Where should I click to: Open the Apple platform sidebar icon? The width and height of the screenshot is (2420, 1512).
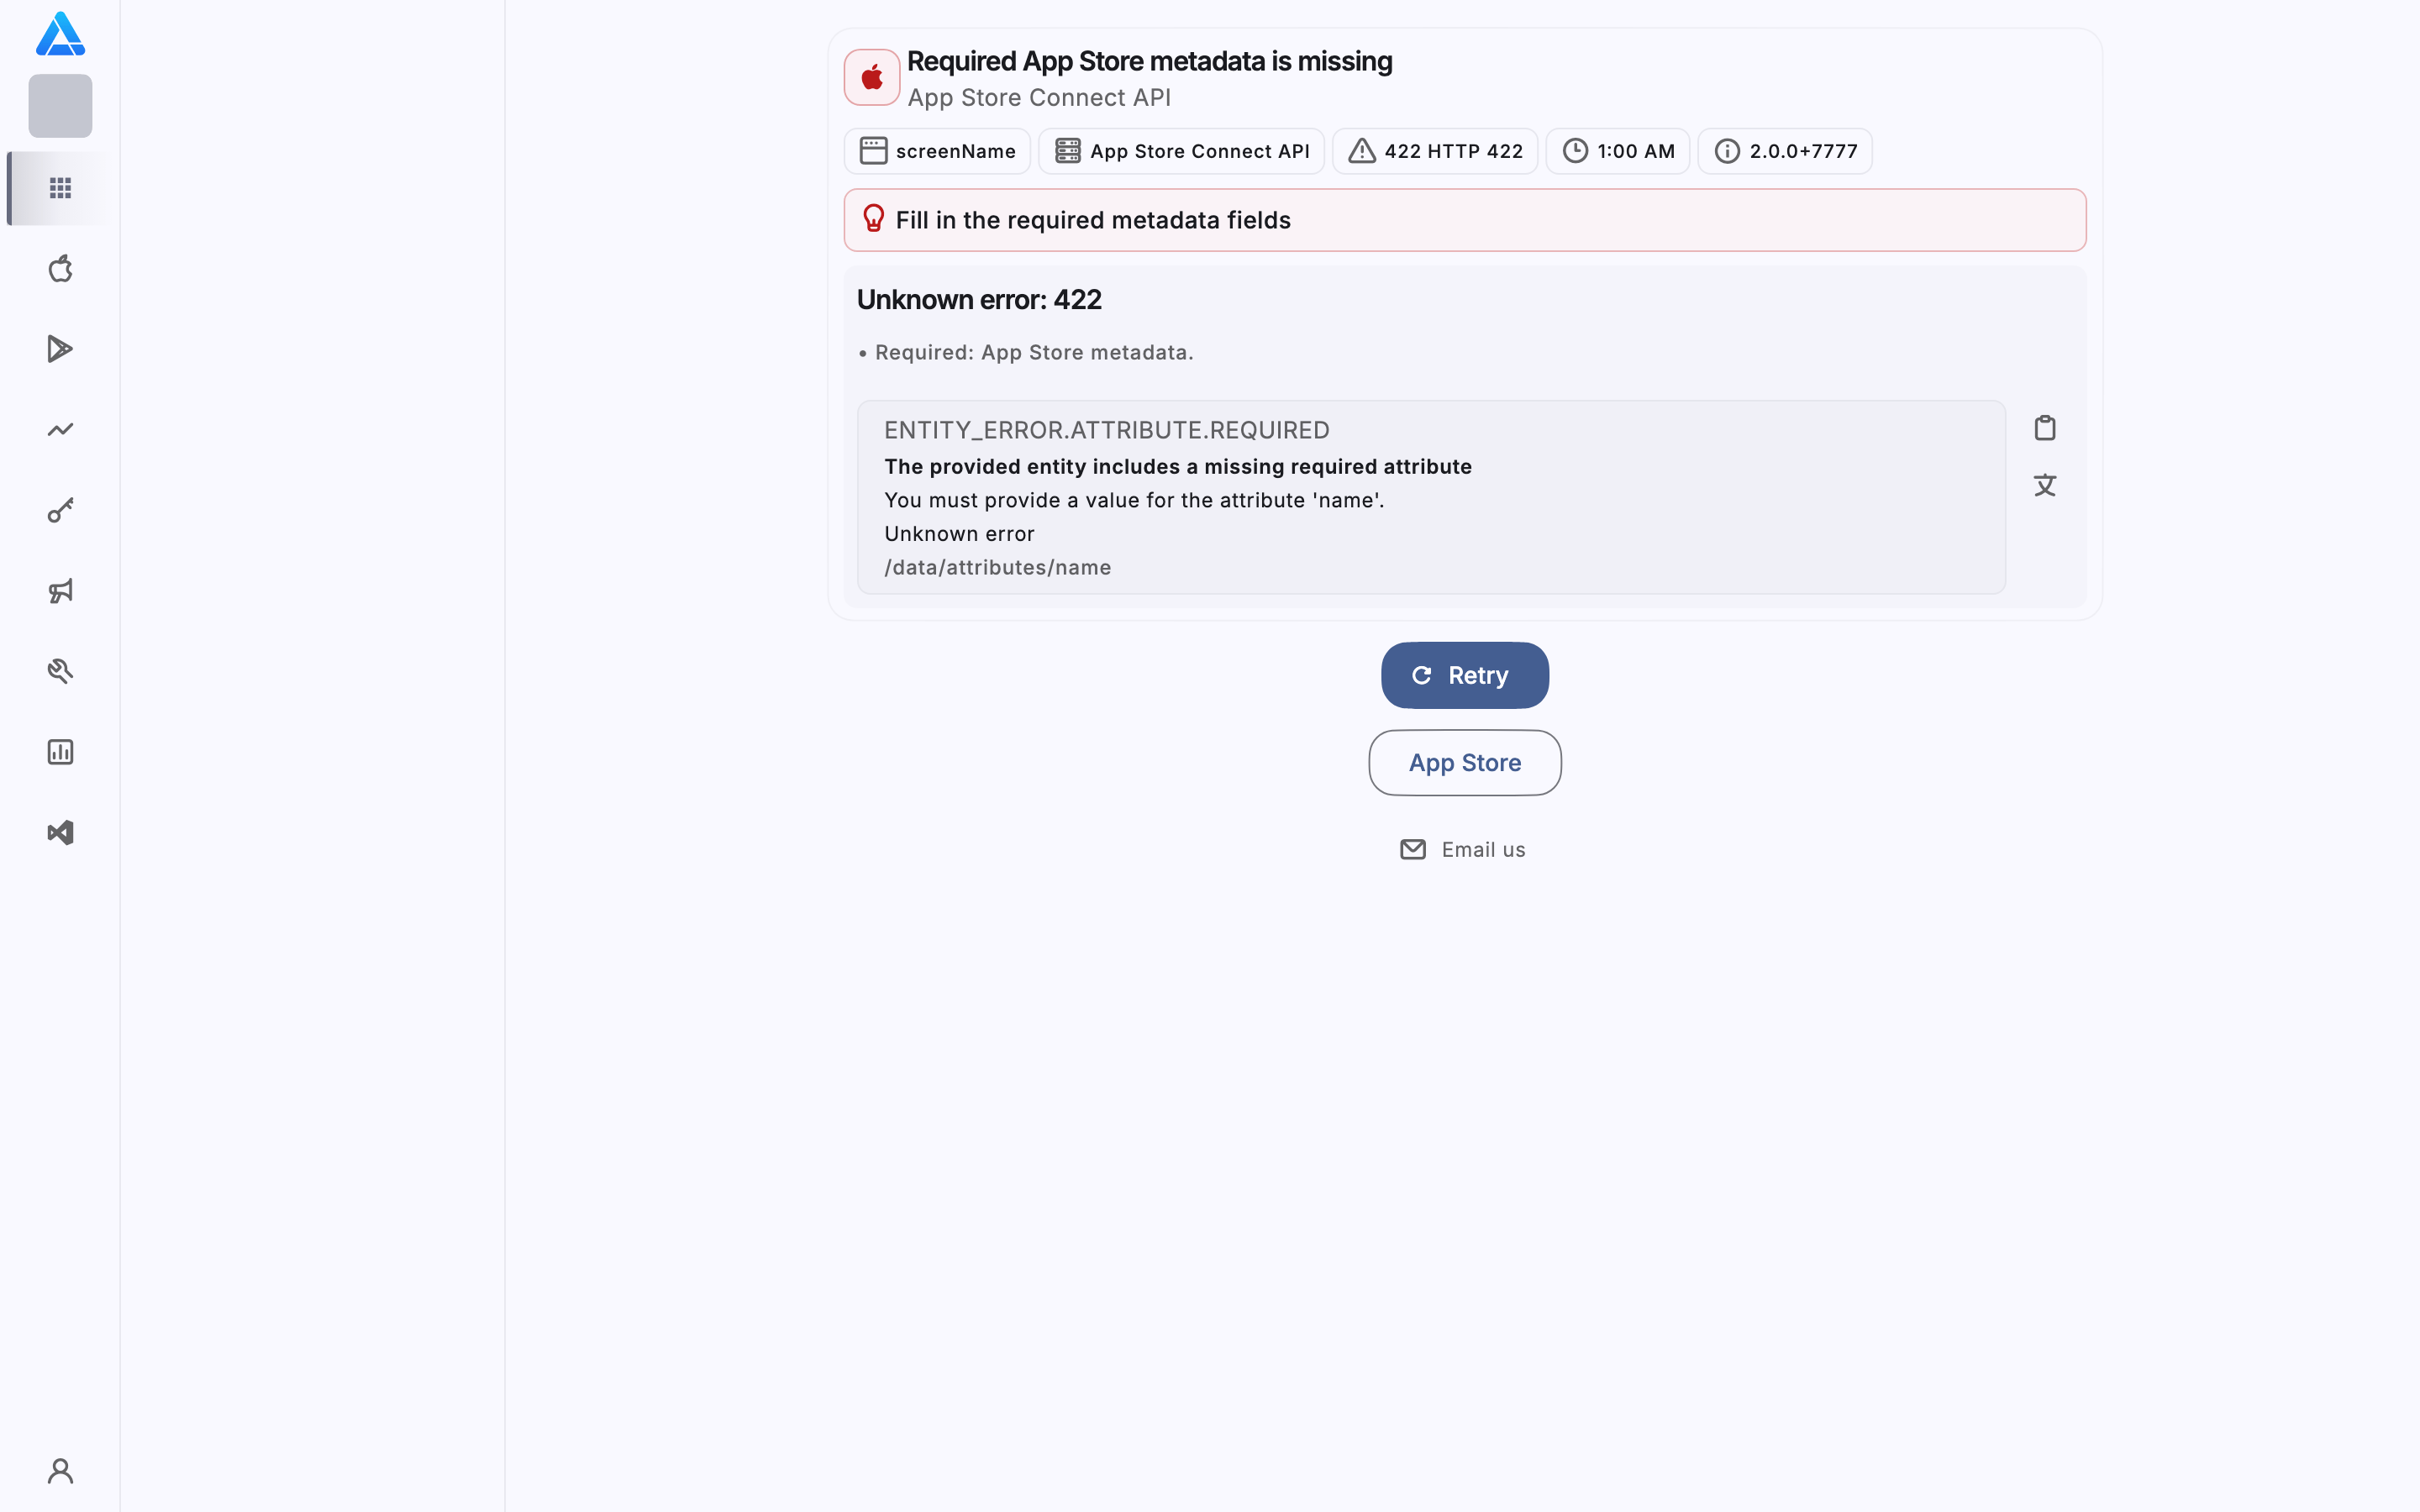(60, 268)
